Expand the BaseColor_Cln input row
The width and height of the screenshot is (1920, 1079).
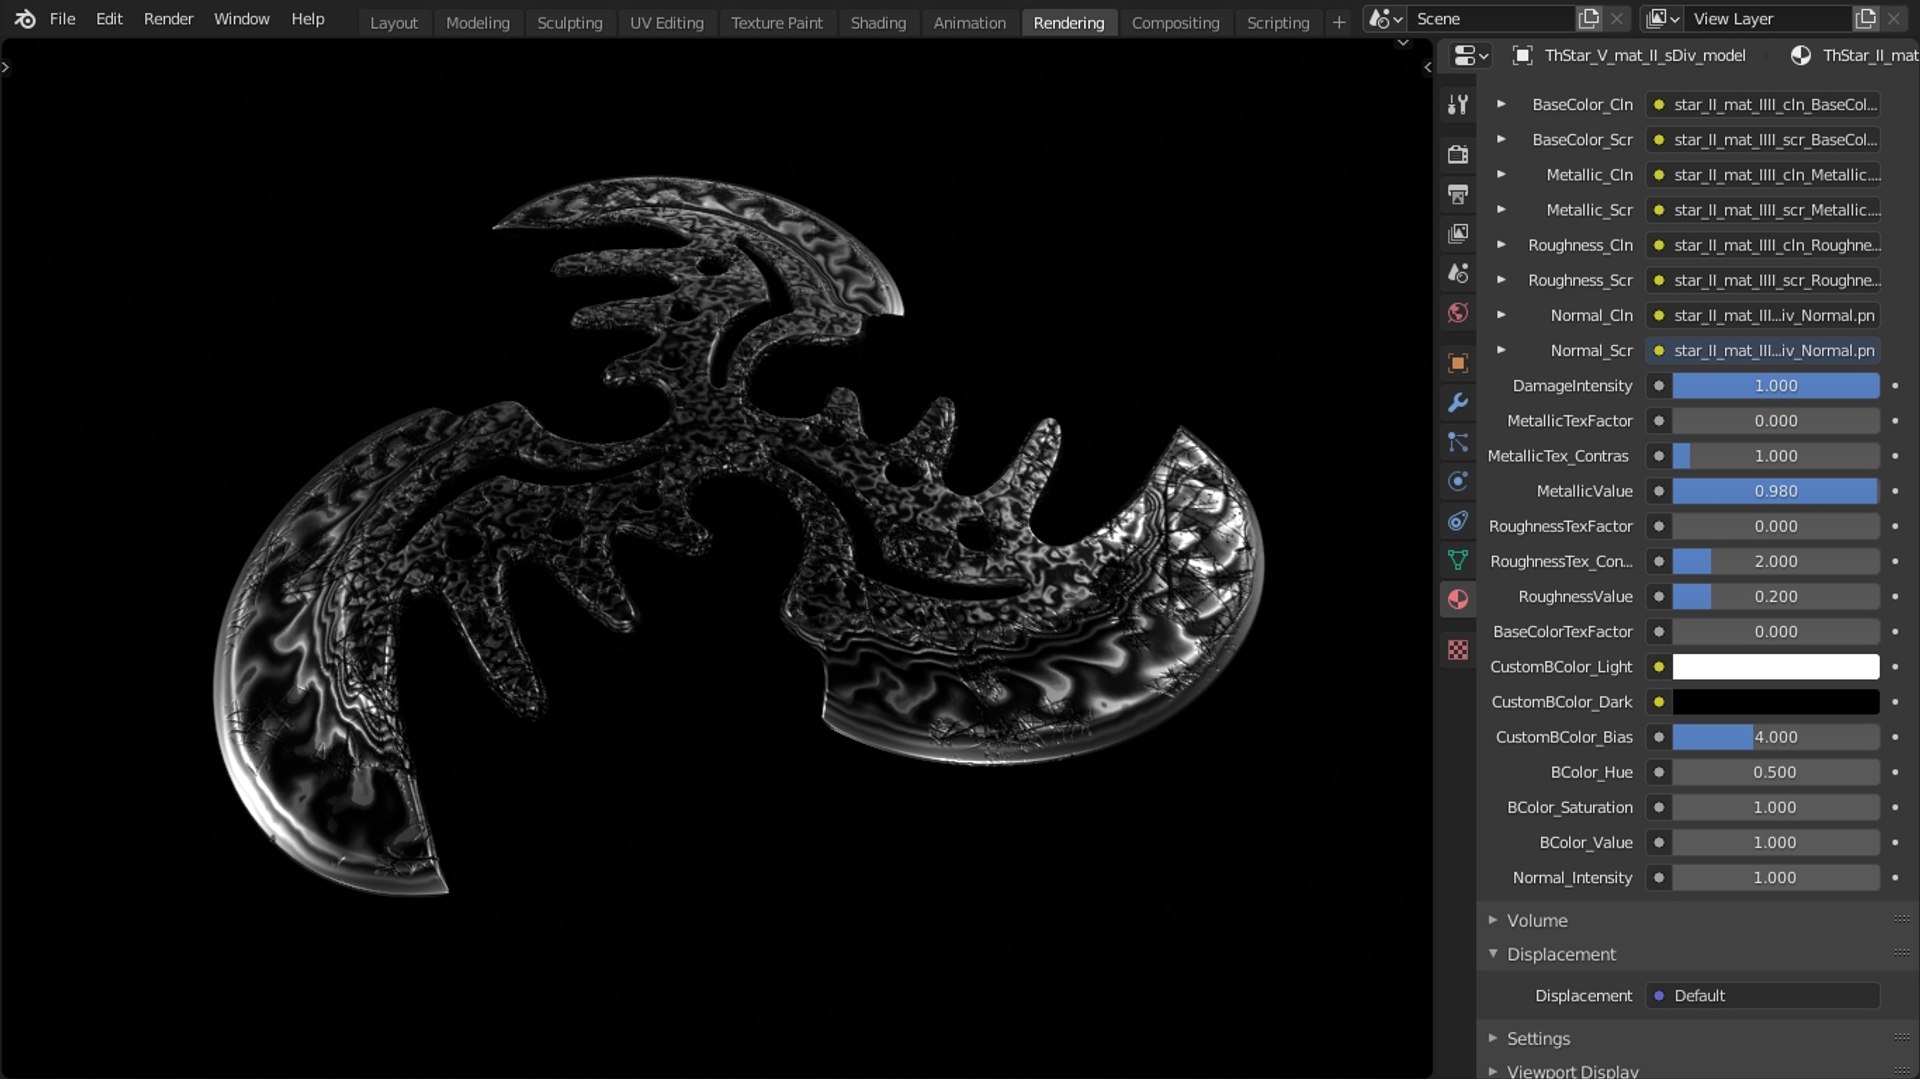coord(1500,104)
